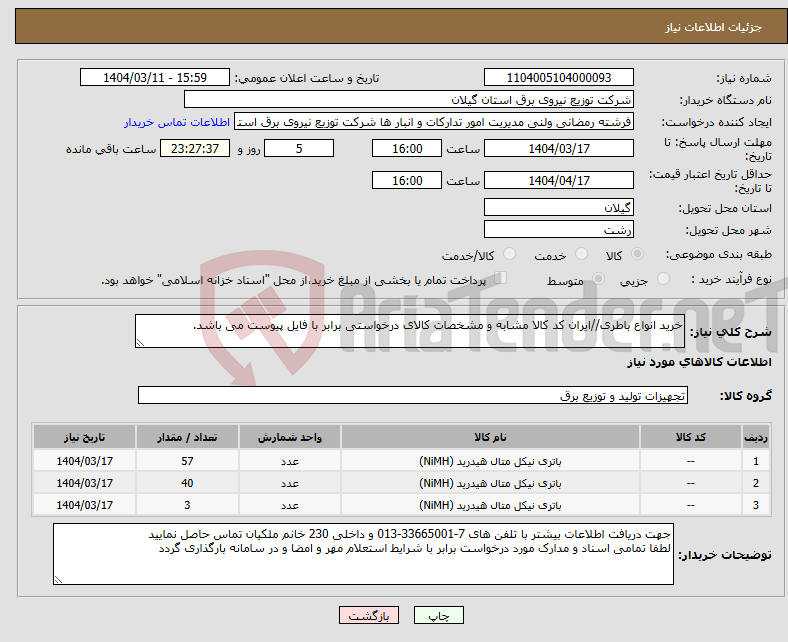Select the خدمت radio button

click(581, 254)
